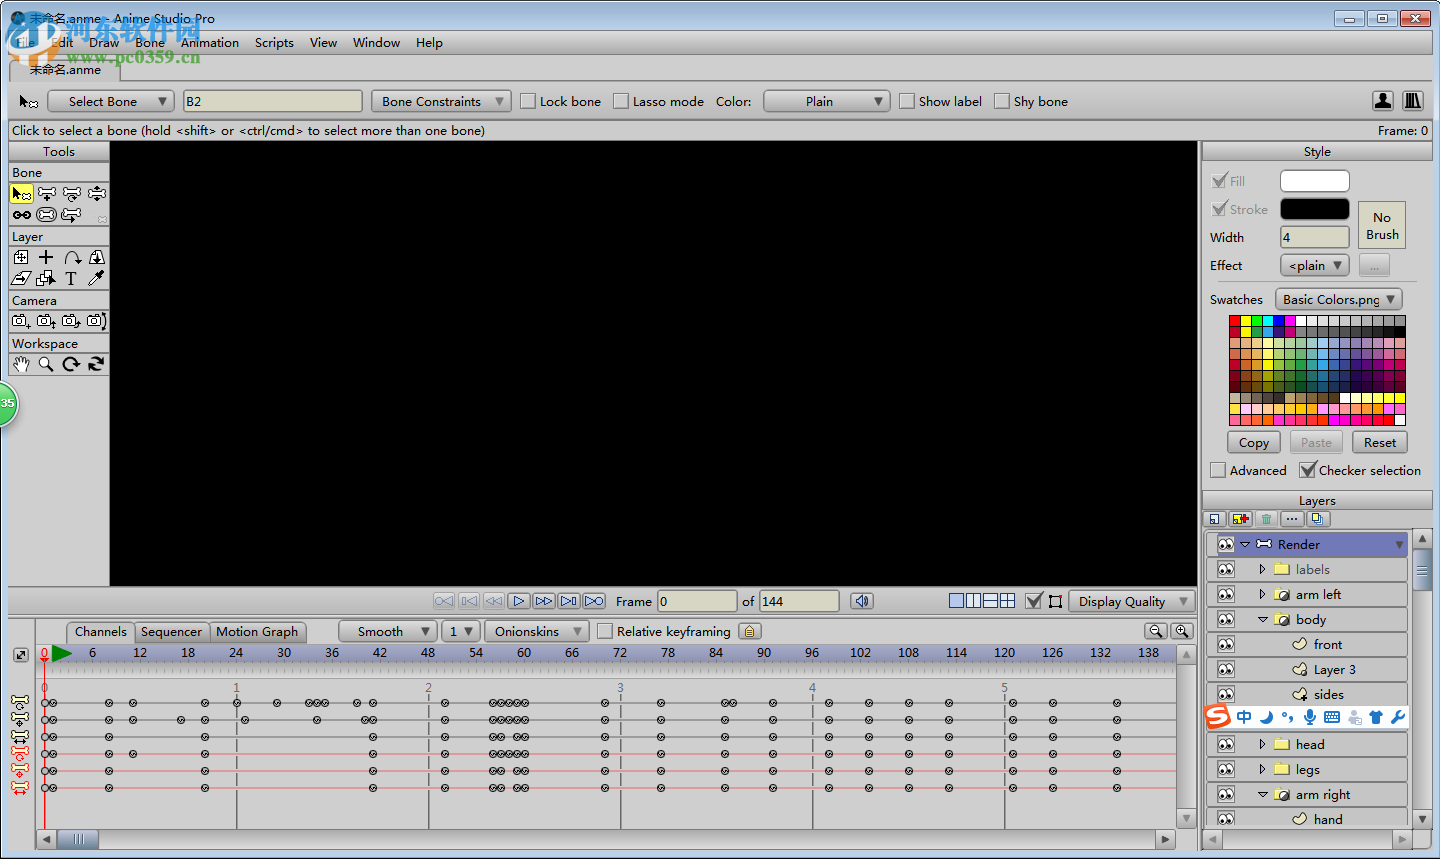
Task: Switch to the Motion Graph tab
Action: (258, 632)
